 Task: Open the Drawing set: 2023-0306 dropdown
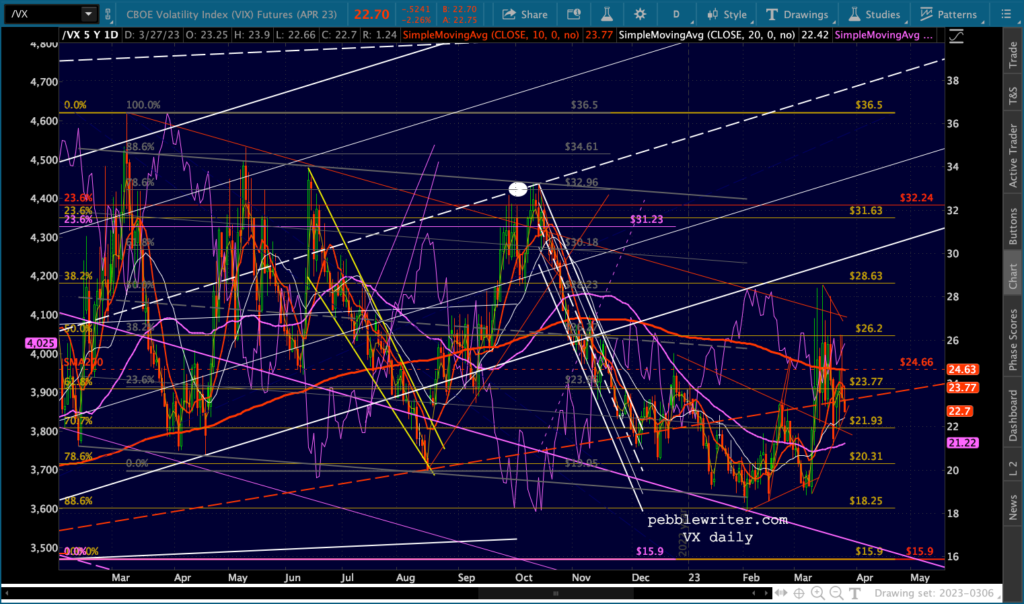pyautogui.click(x=938, y=593)
